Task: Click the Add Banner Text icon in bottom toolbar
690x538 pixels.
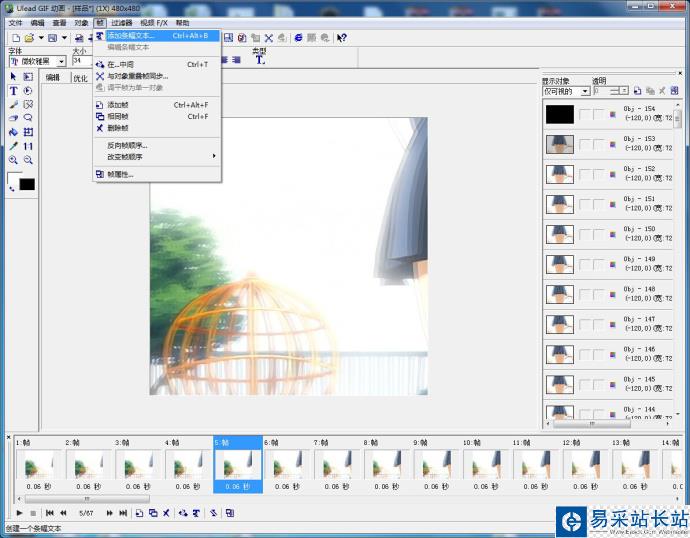Action: click(x=197, y=513)
